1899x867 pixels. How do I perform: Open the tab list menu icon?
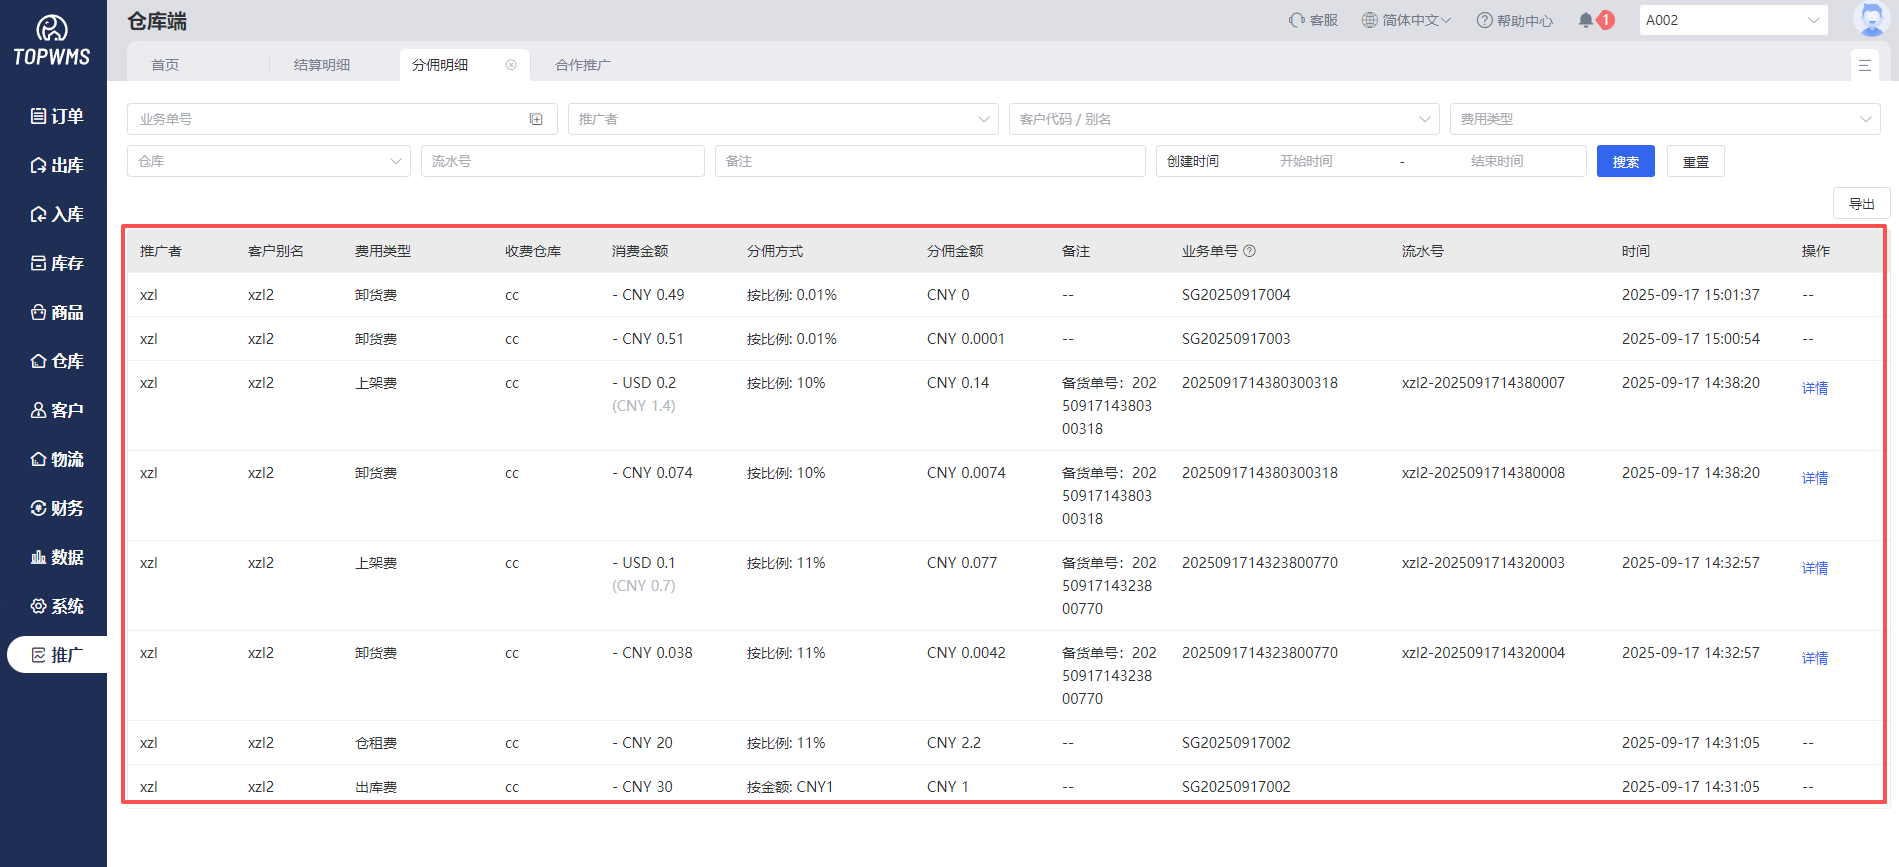(1864, 65)
